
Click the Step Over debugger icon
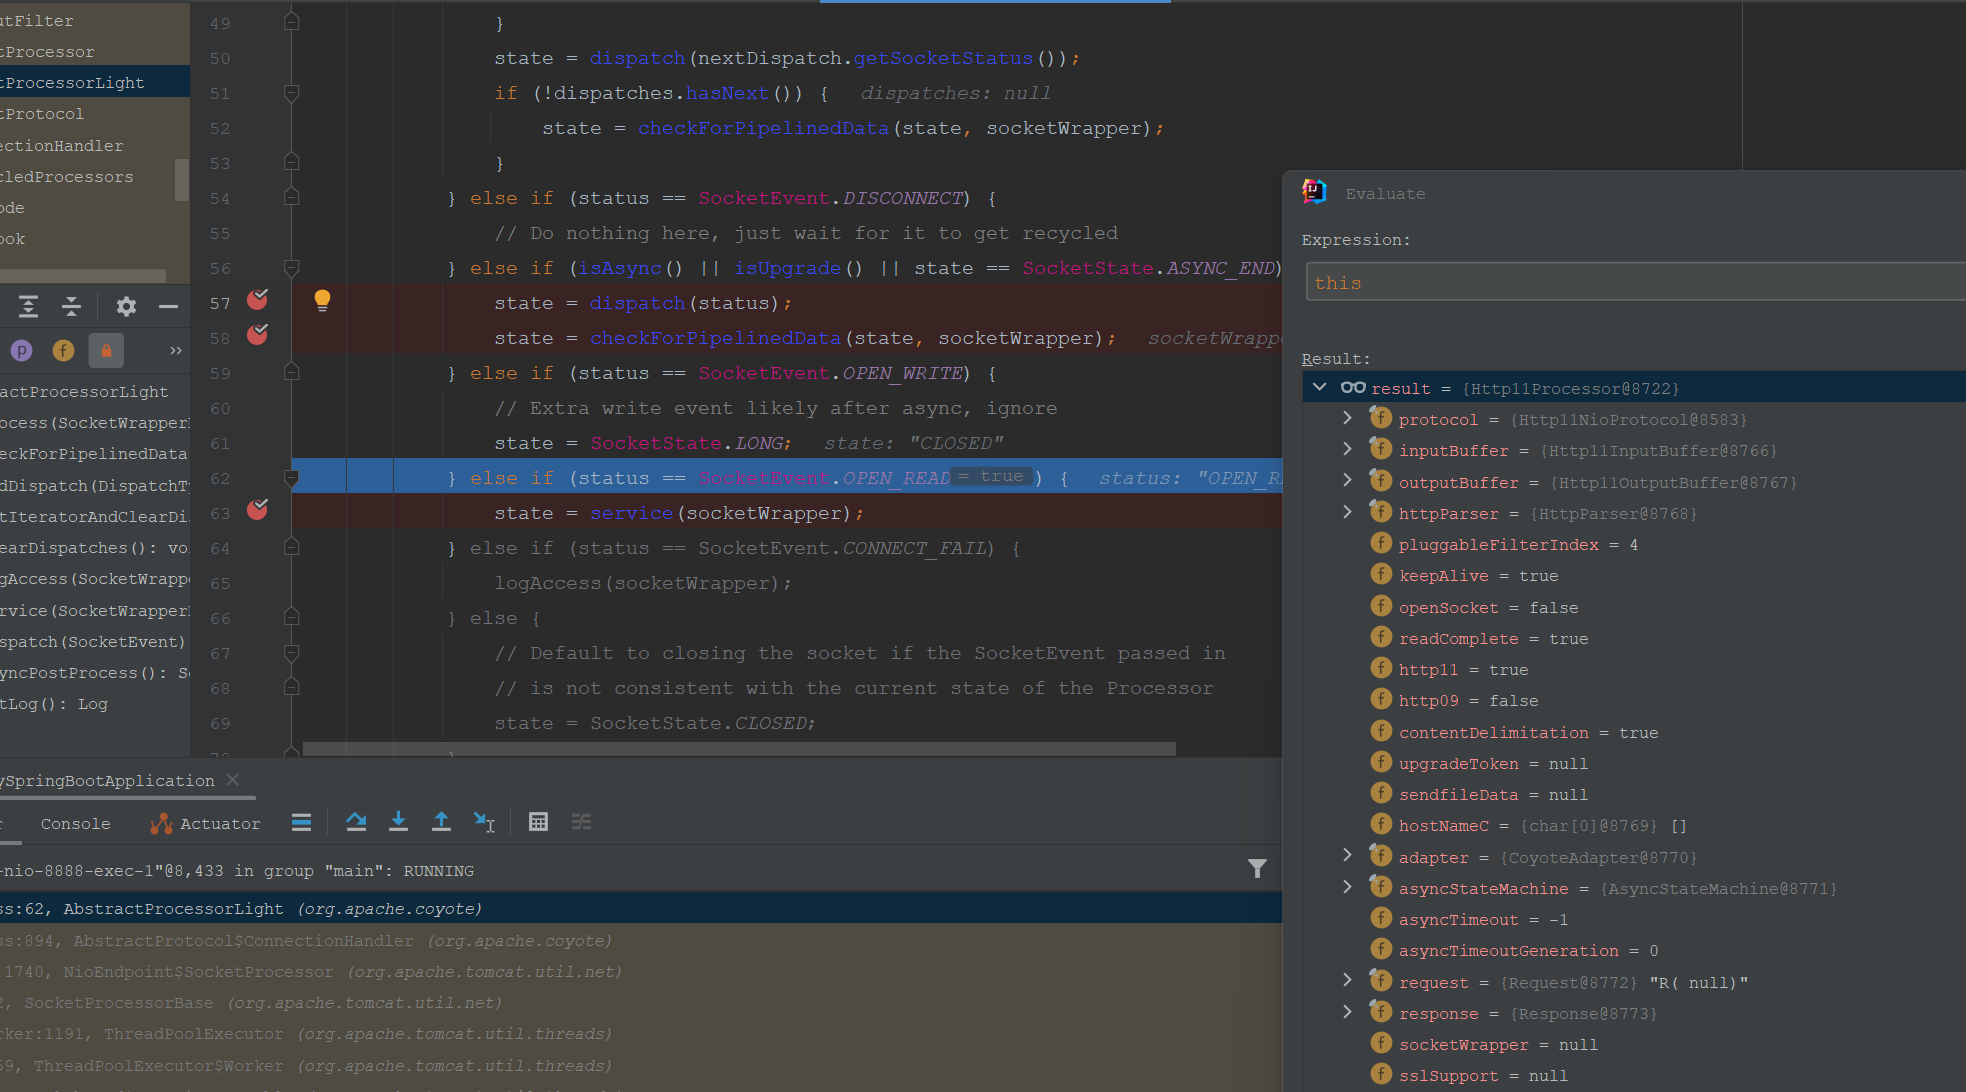tap(356, 822)
